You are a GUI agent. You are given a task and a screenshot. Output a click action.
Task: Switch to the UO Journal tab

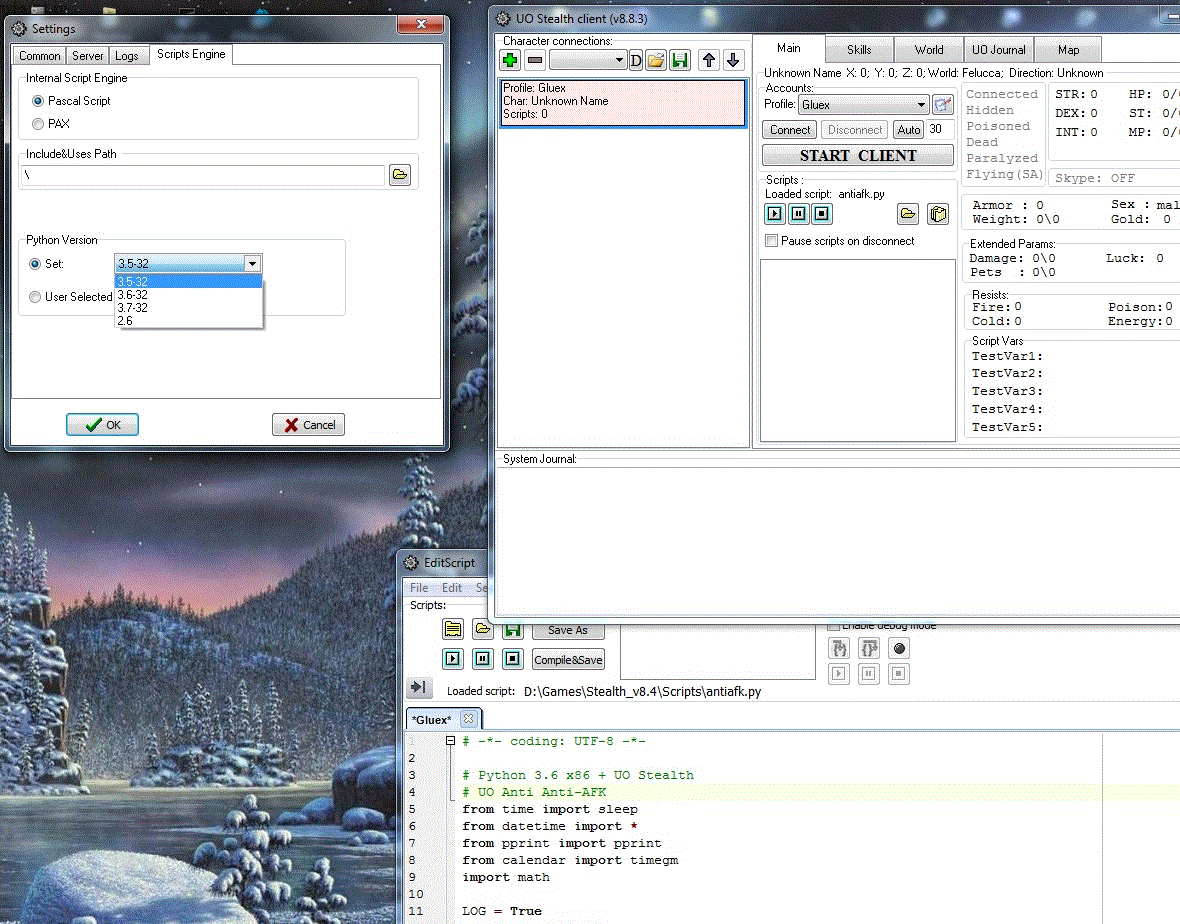[997, 50]
